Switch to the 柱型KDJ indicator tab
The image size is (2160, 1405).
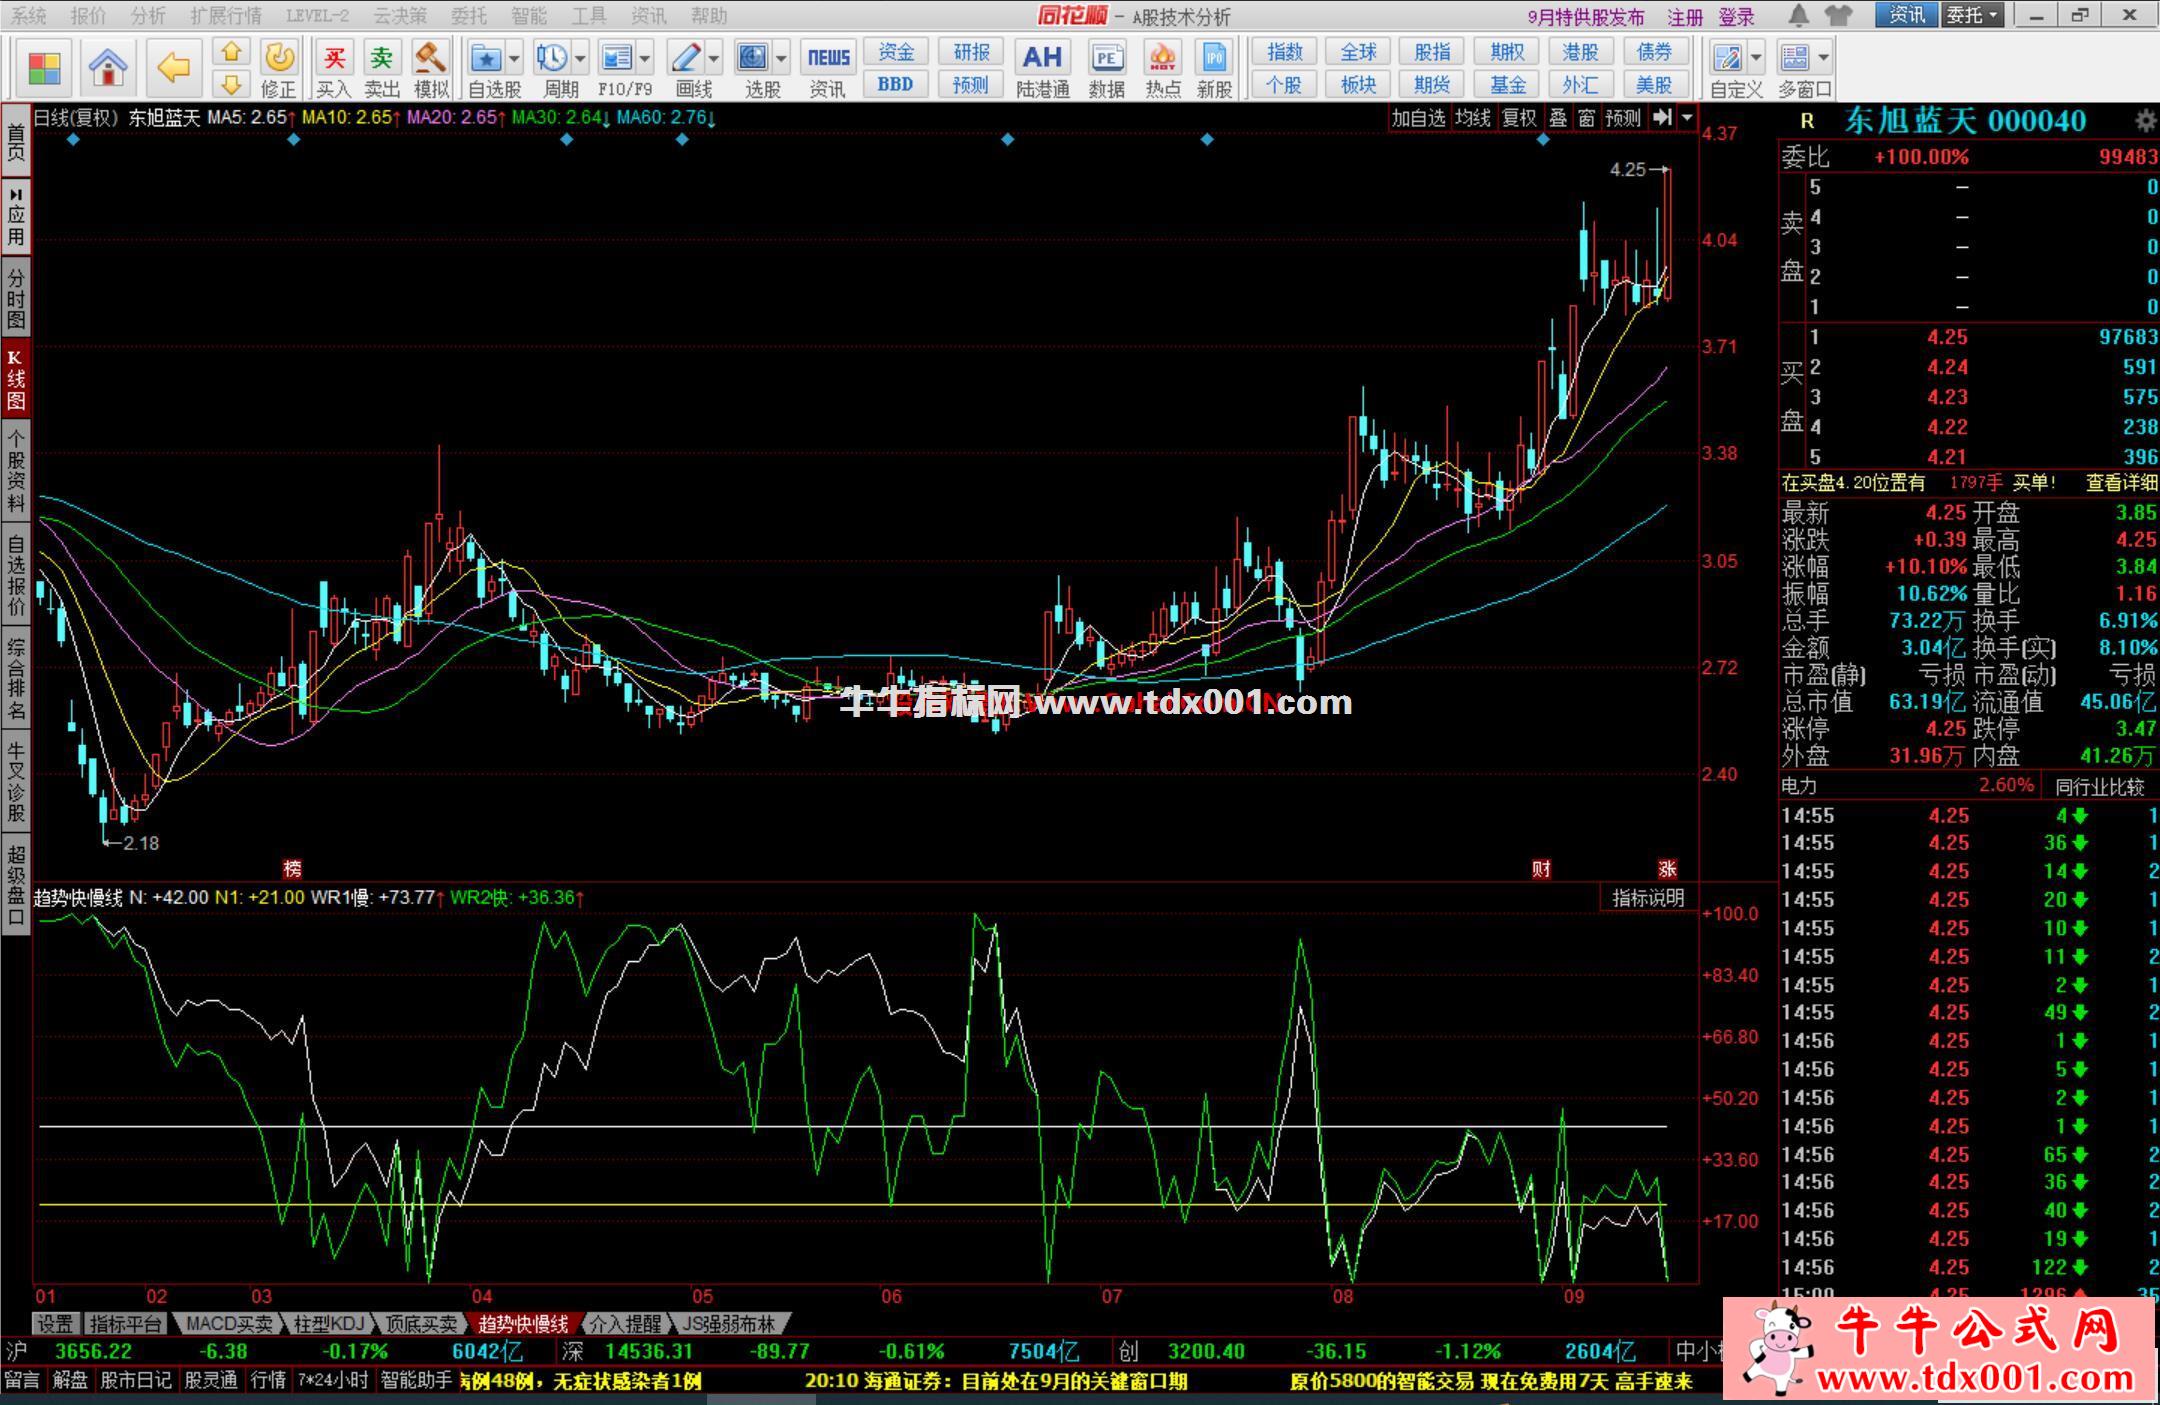tap(329, 1324)
